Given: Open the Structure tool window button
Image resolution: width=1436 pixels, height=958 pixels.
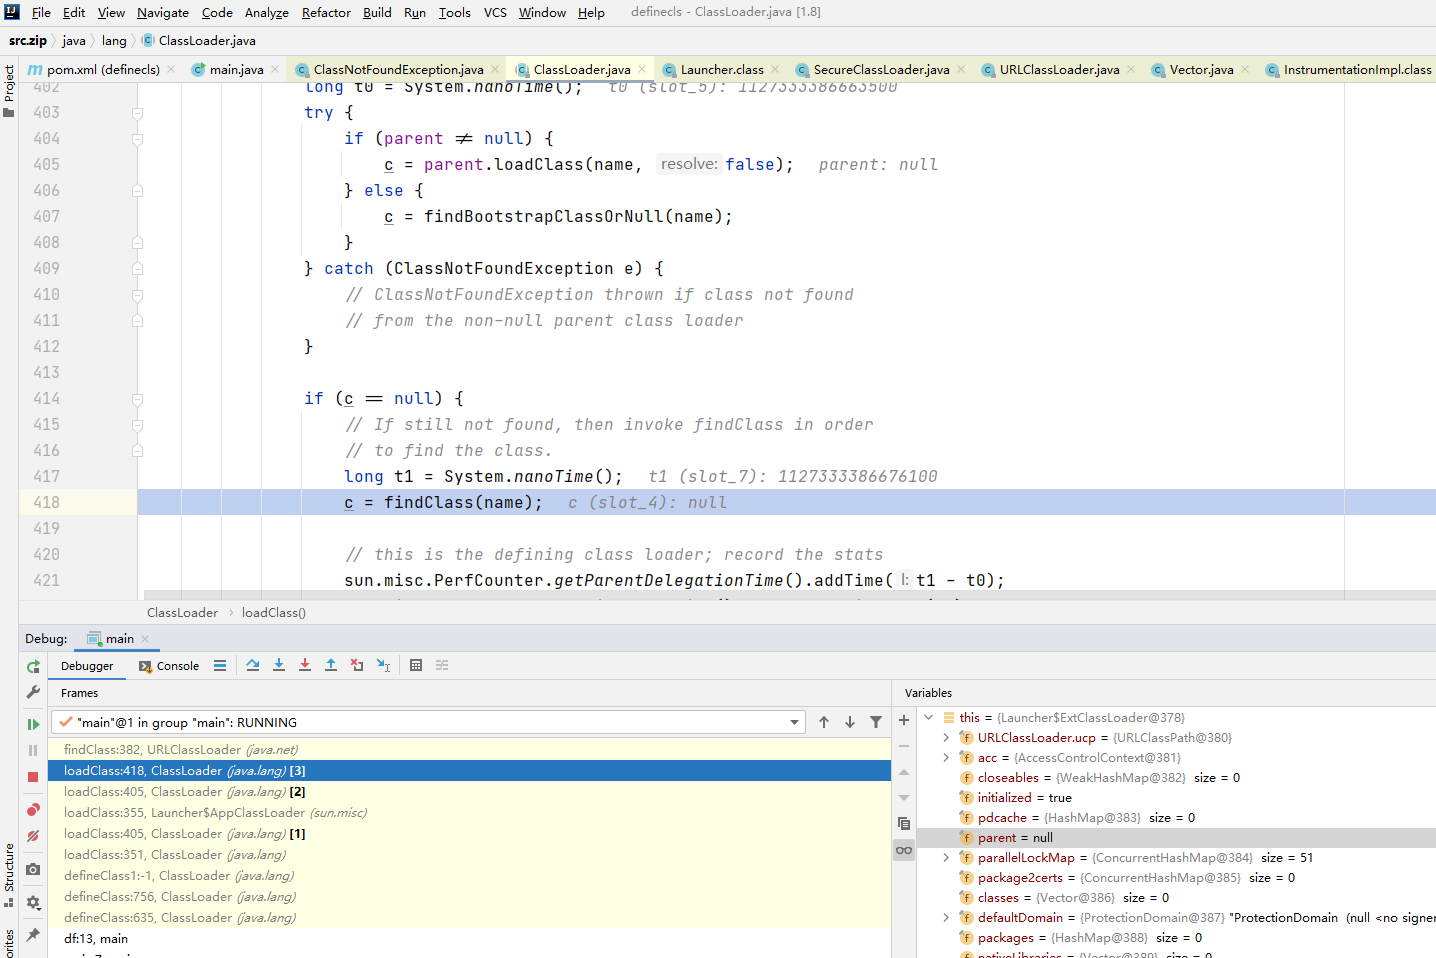Looking at the screenshot, I should pyautogui.click(x=9, y=874).
